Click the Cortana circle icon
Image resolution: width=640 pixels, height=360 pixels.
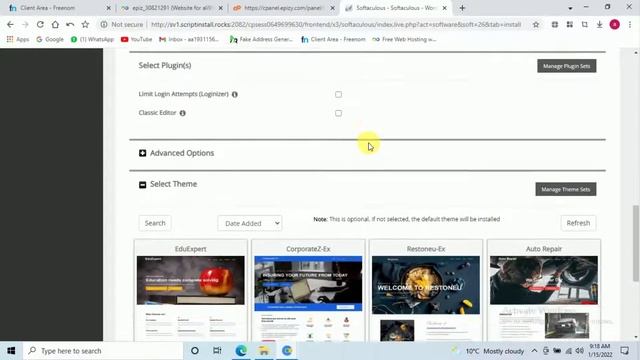(x=195, y=351)
